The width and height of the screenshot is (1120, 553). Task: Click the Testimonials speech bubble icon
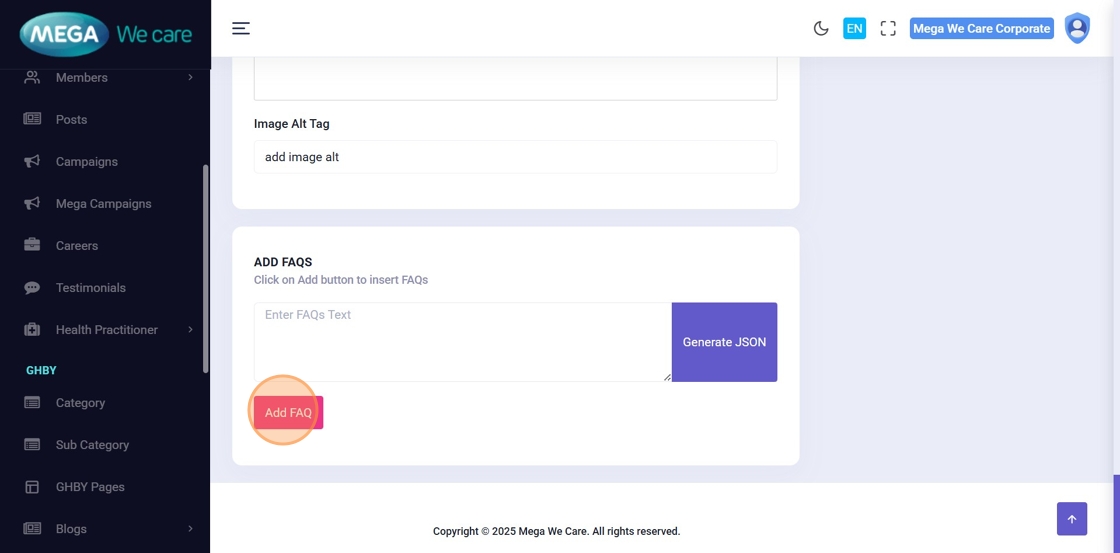point(32,287)
